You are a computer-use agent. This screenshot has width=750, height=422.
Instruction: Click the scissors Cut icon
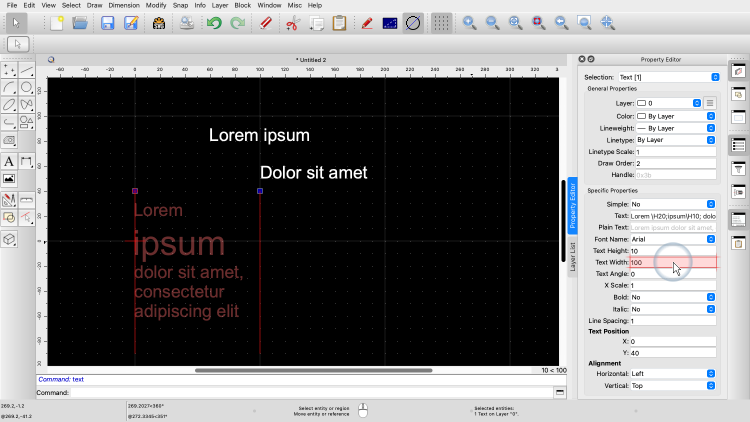292,23
